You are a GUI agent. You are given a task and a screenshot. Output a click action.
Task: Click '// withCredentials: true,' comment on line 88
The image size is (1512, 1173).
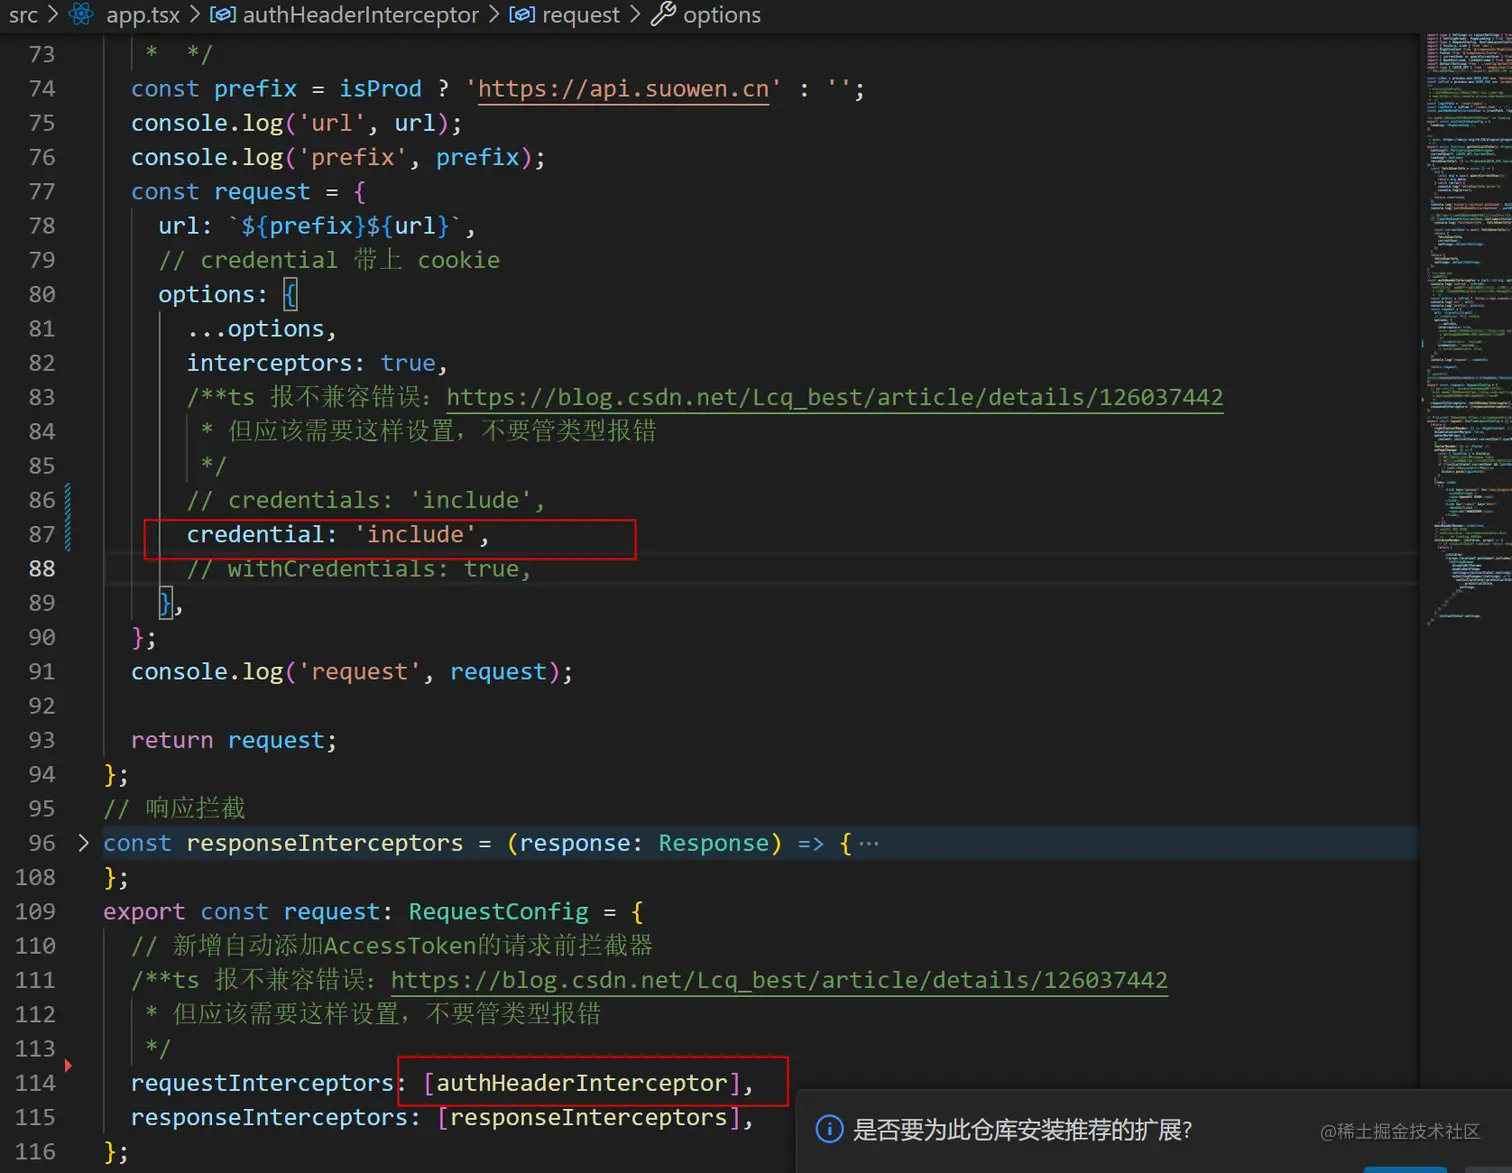(359, 568)
